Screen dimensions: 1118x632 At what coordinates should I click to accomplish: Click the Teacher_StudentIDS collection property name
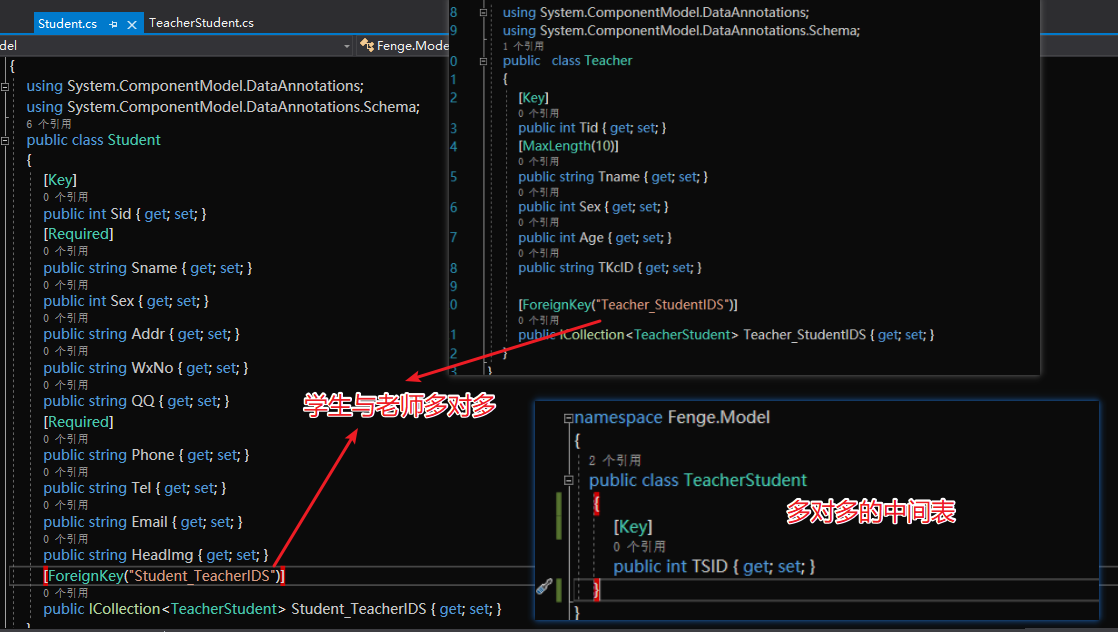804,335
